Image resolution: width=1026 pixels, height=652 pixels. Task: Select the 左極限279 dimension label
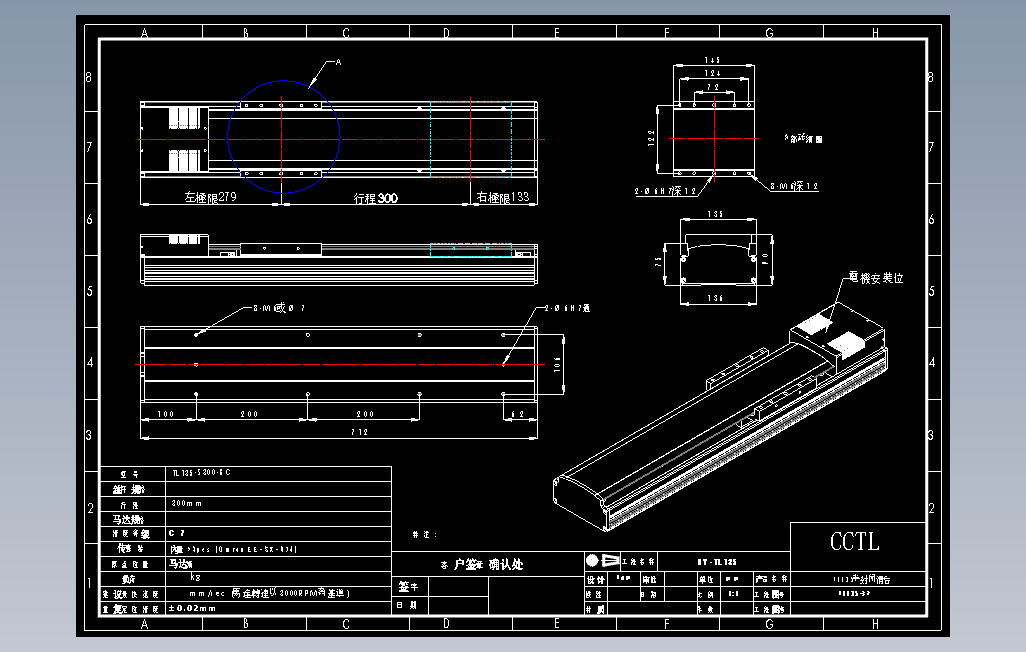click(210, 197)
